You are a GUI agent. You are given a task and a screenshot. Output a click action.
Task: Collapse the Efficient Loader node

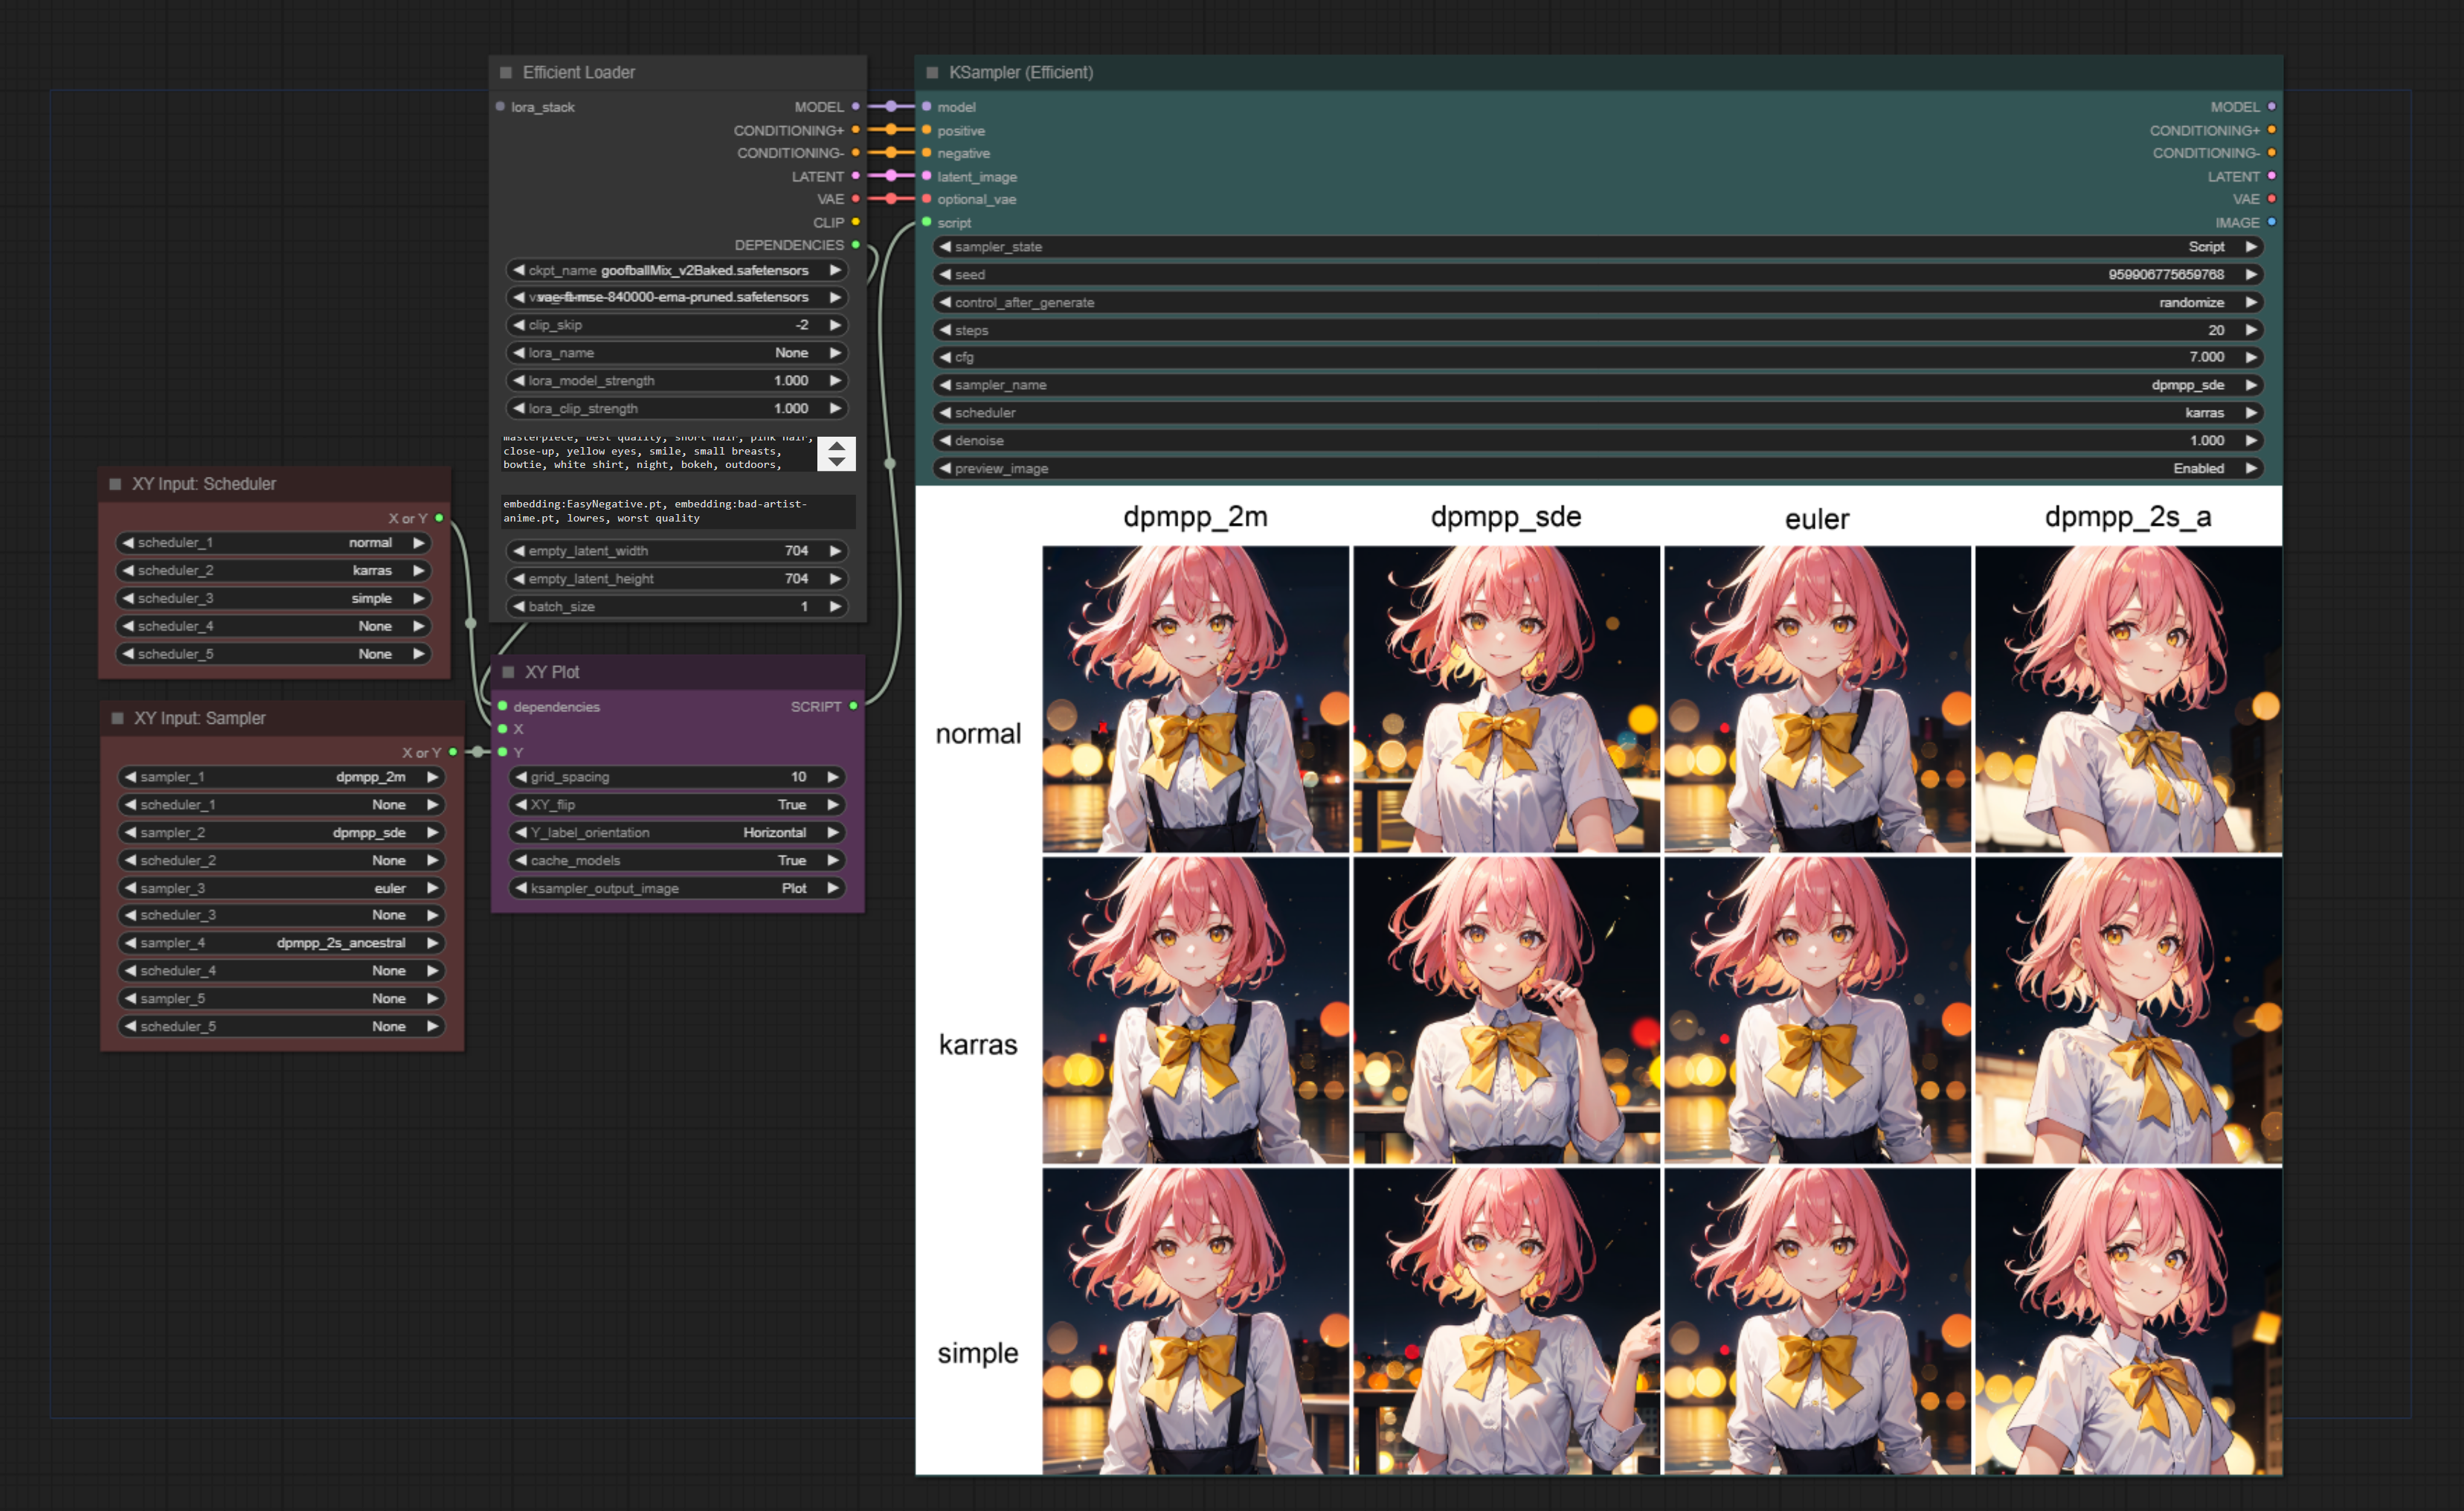(505, 72)
